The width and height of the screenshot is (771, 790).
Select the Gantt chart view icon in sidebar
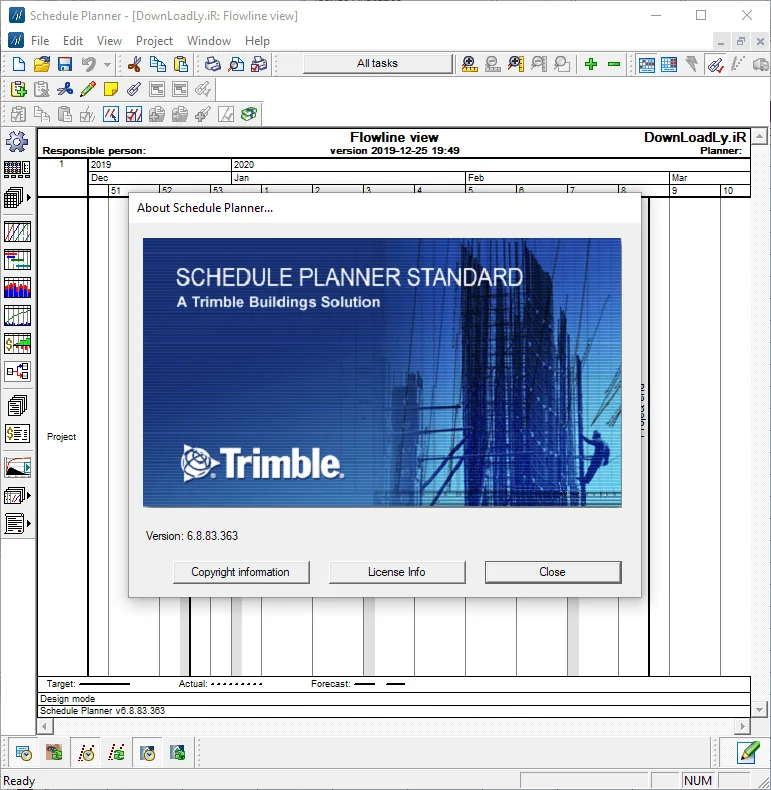click(17, 260)
